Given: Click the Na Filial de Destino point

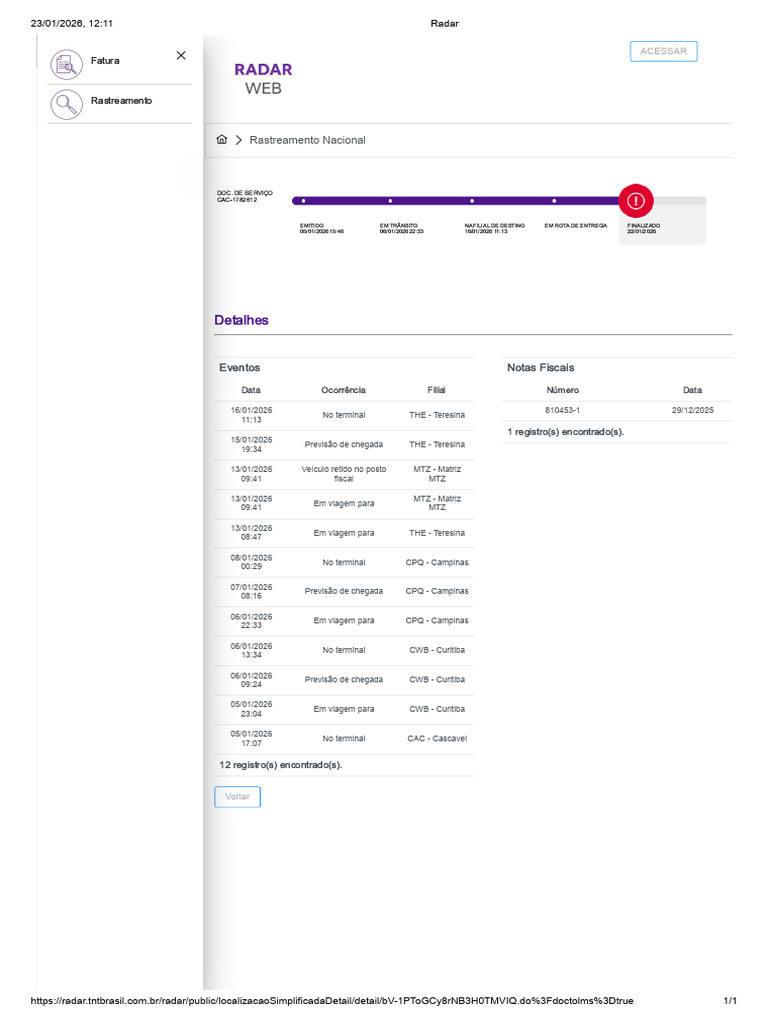Looking at the screenshot, I should (x=472, y=201).
